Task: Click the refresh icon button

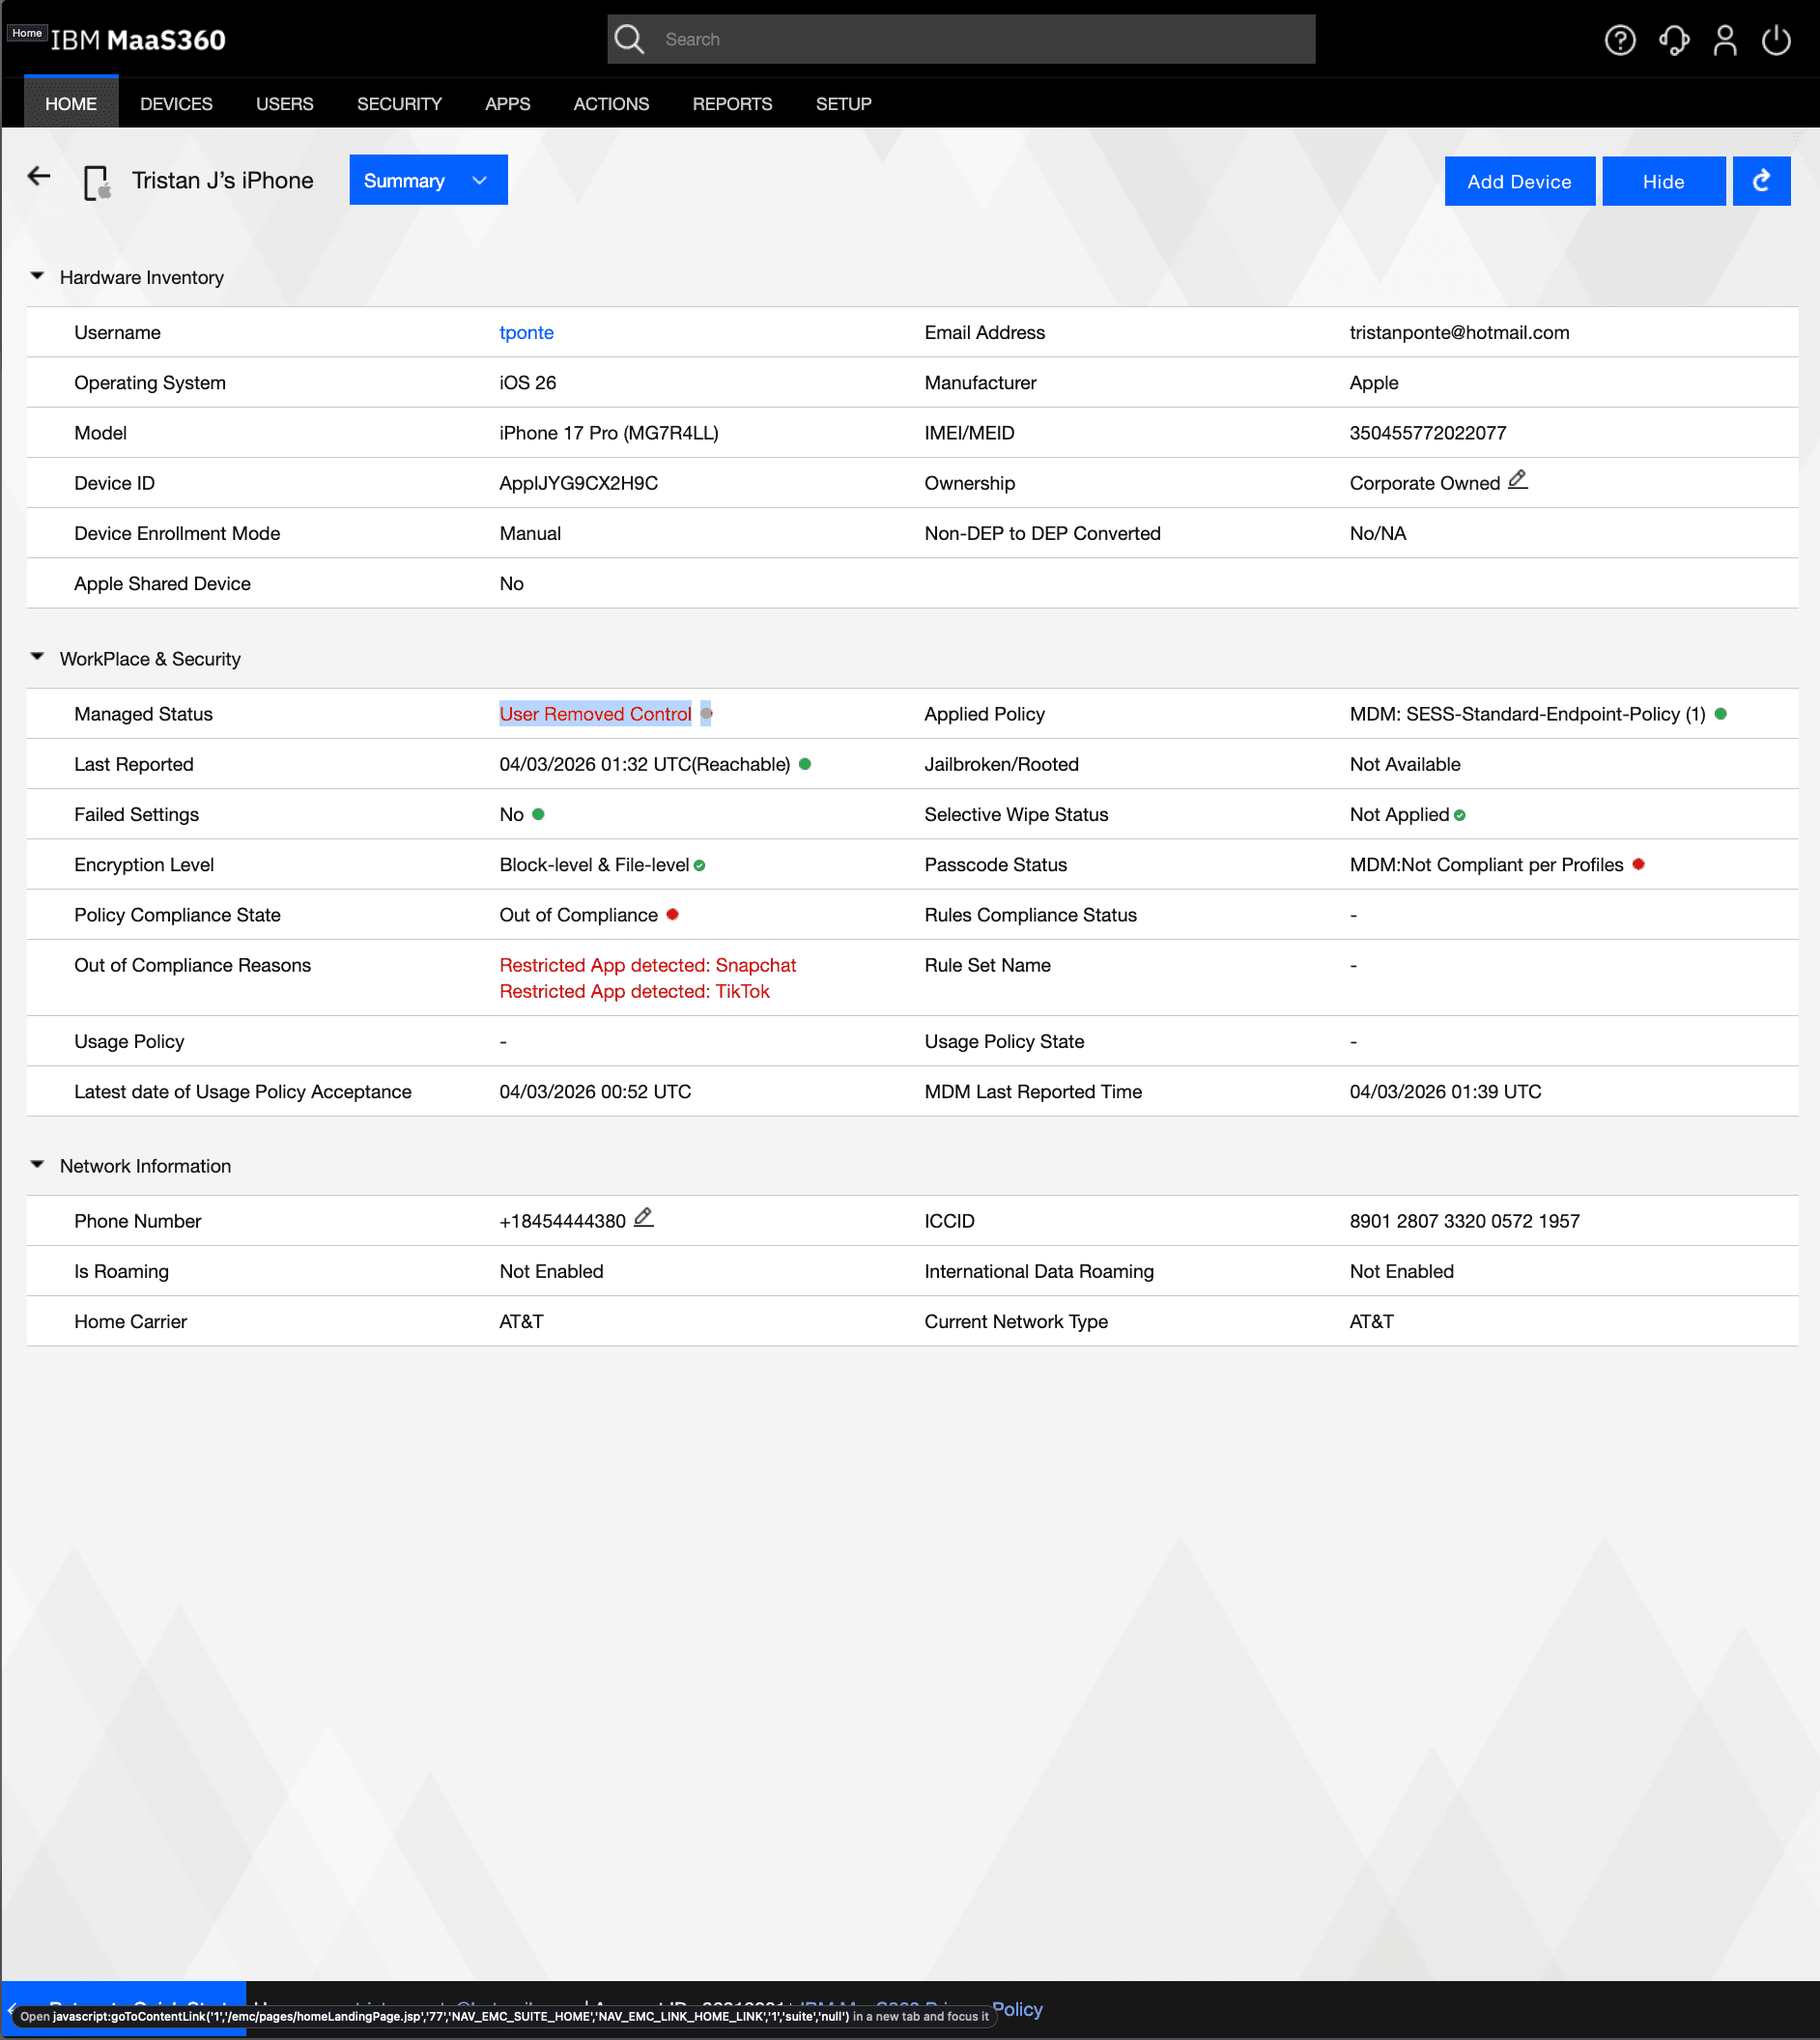Action: 1761,181
